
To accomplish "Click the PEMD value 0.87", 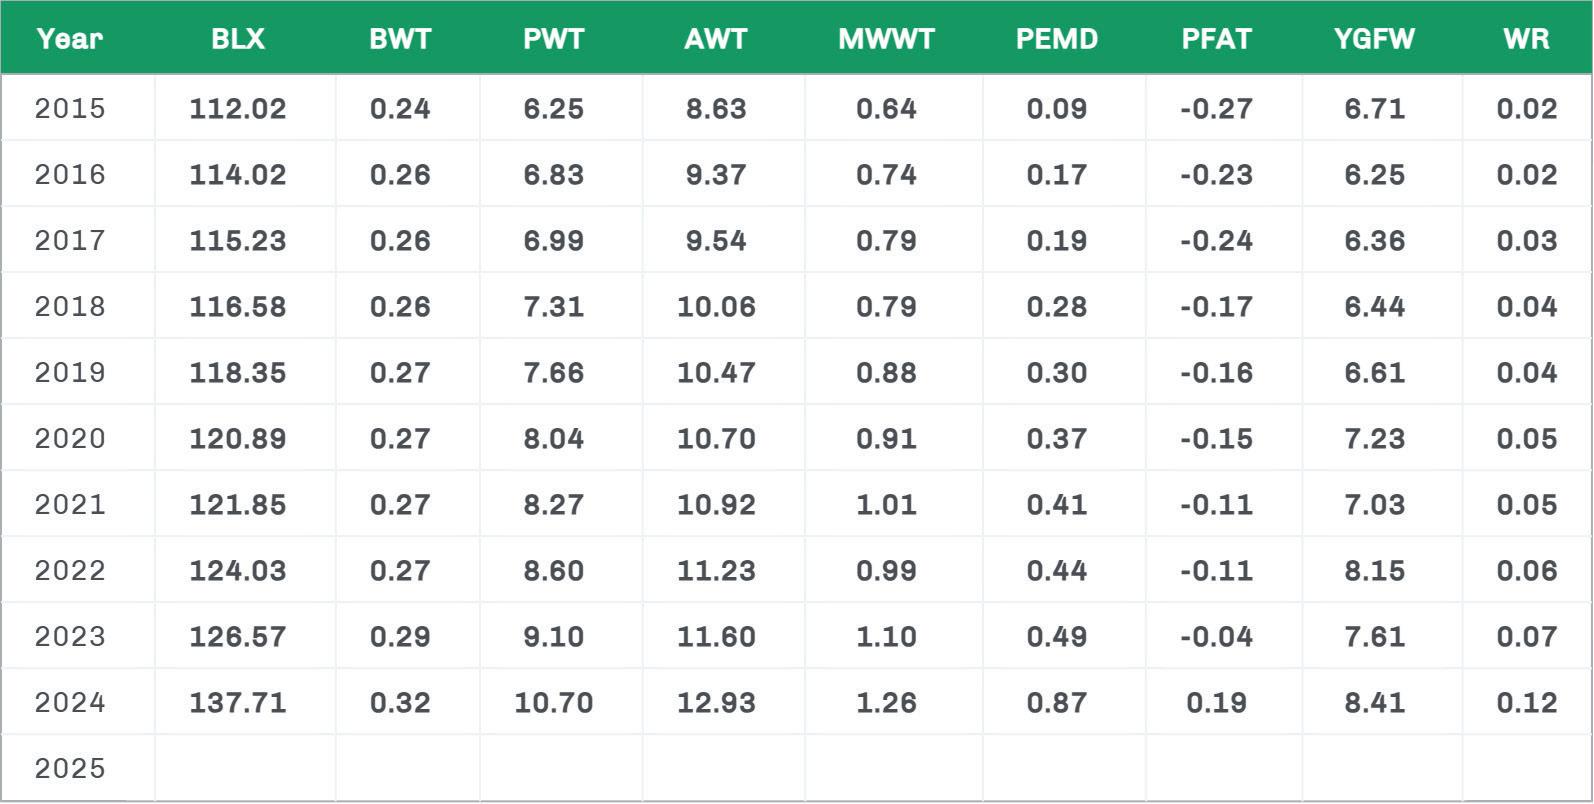I will (1056, 702).
